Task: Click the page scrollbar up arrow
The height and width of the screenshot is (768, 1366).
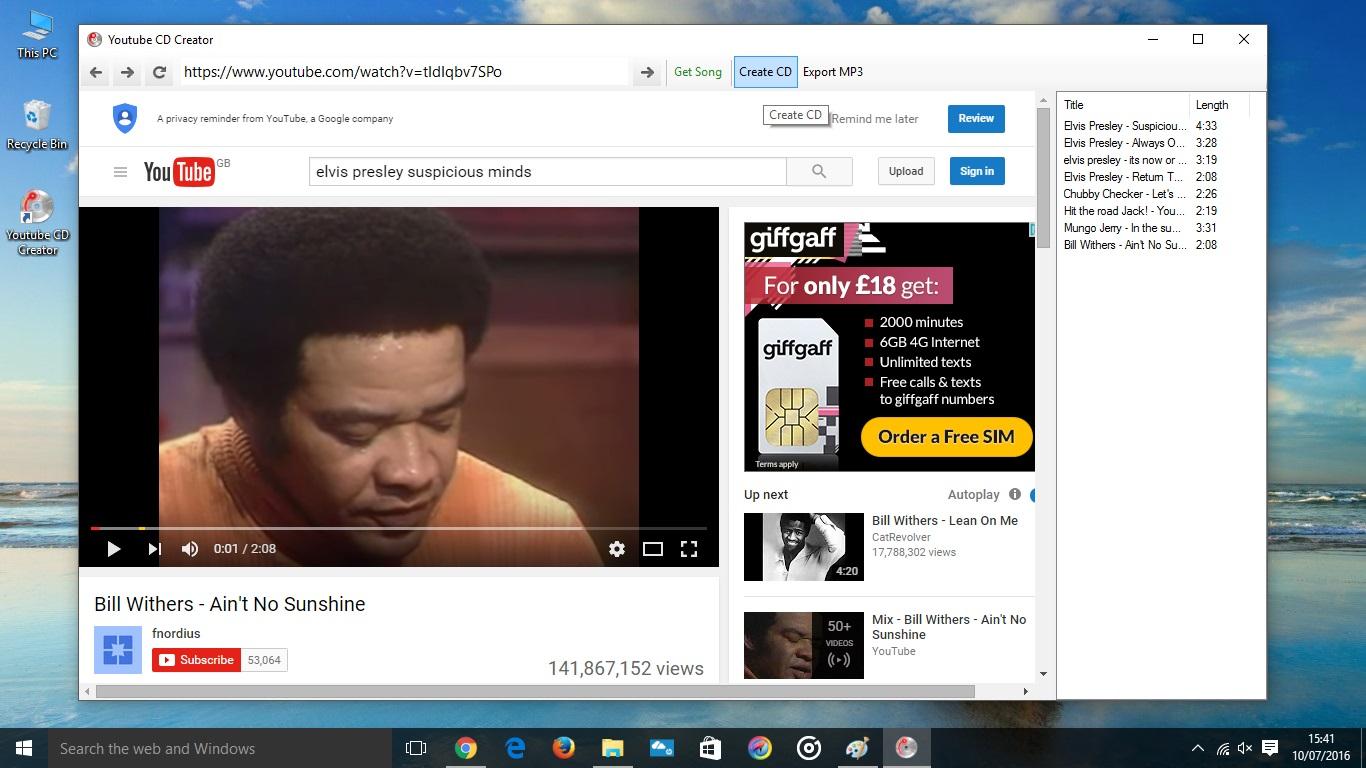Action: click(x=1044, y=98)
